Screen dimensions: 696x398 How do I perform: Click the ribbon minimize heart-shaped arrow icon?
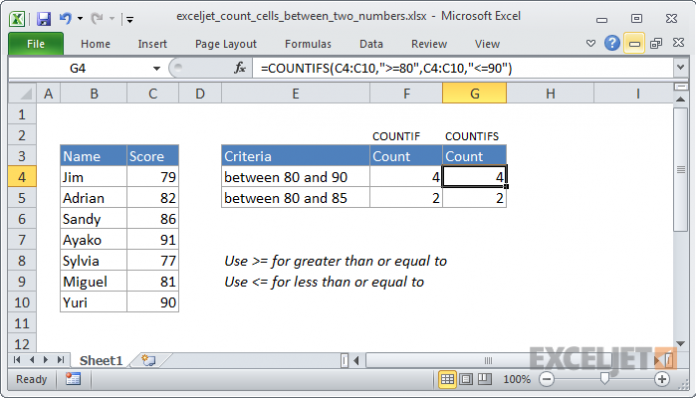tap(590, 43)
